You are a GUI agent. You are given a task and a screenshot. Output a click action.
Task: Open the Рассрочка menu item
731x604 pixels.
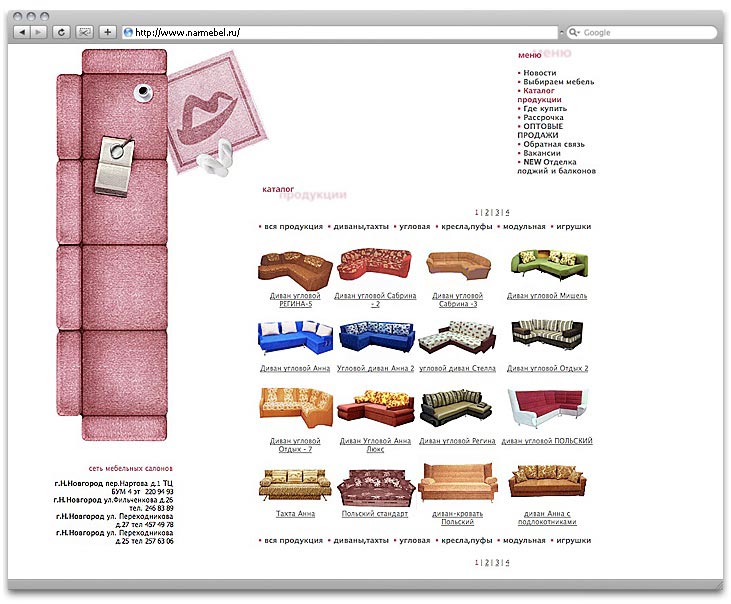coord(543,117)
